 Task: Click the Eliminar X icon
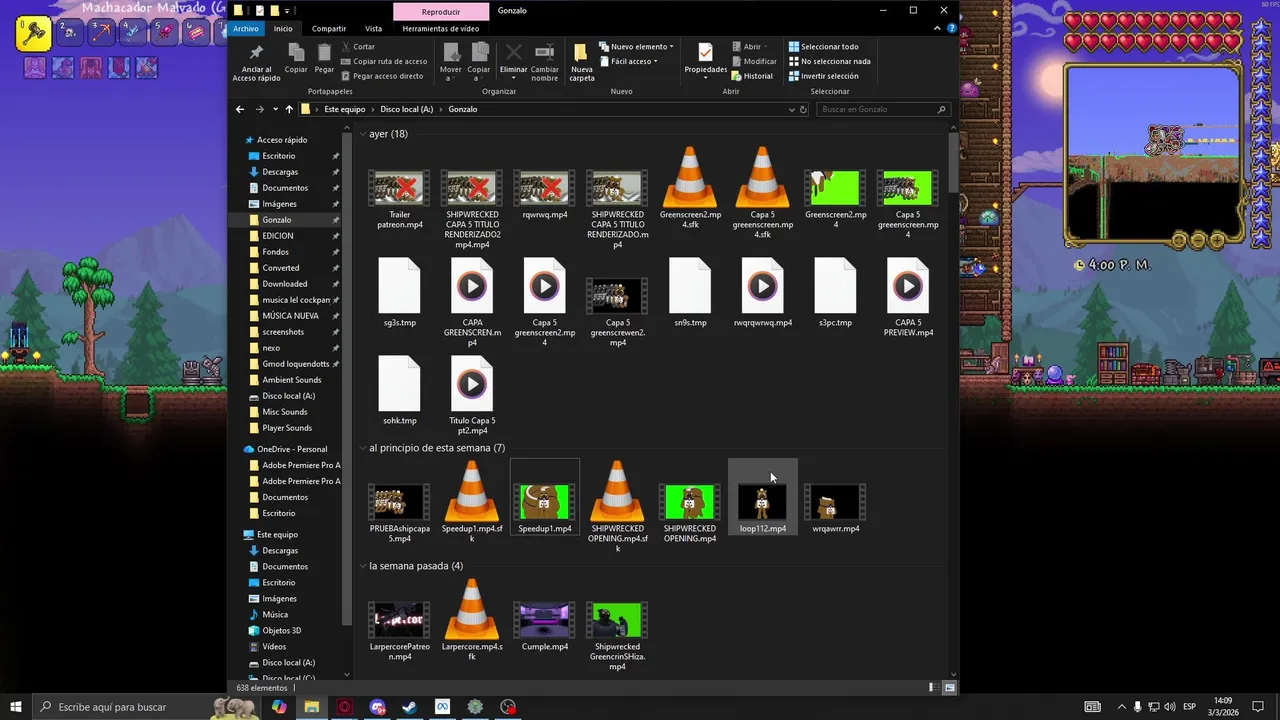pos(513,52)
